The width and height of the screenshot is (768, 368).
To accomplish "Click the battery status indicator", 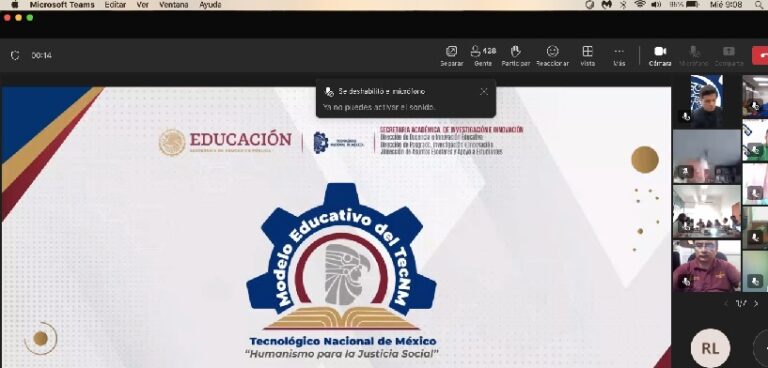I will (x=684, y=4).
